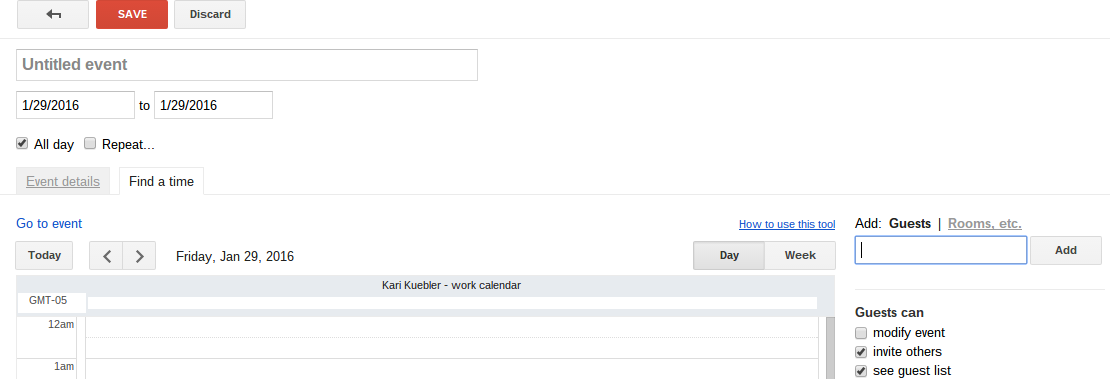Check the modify event option
The height and width of the screenshot is (379, 1110).
(x=861, y=333)
